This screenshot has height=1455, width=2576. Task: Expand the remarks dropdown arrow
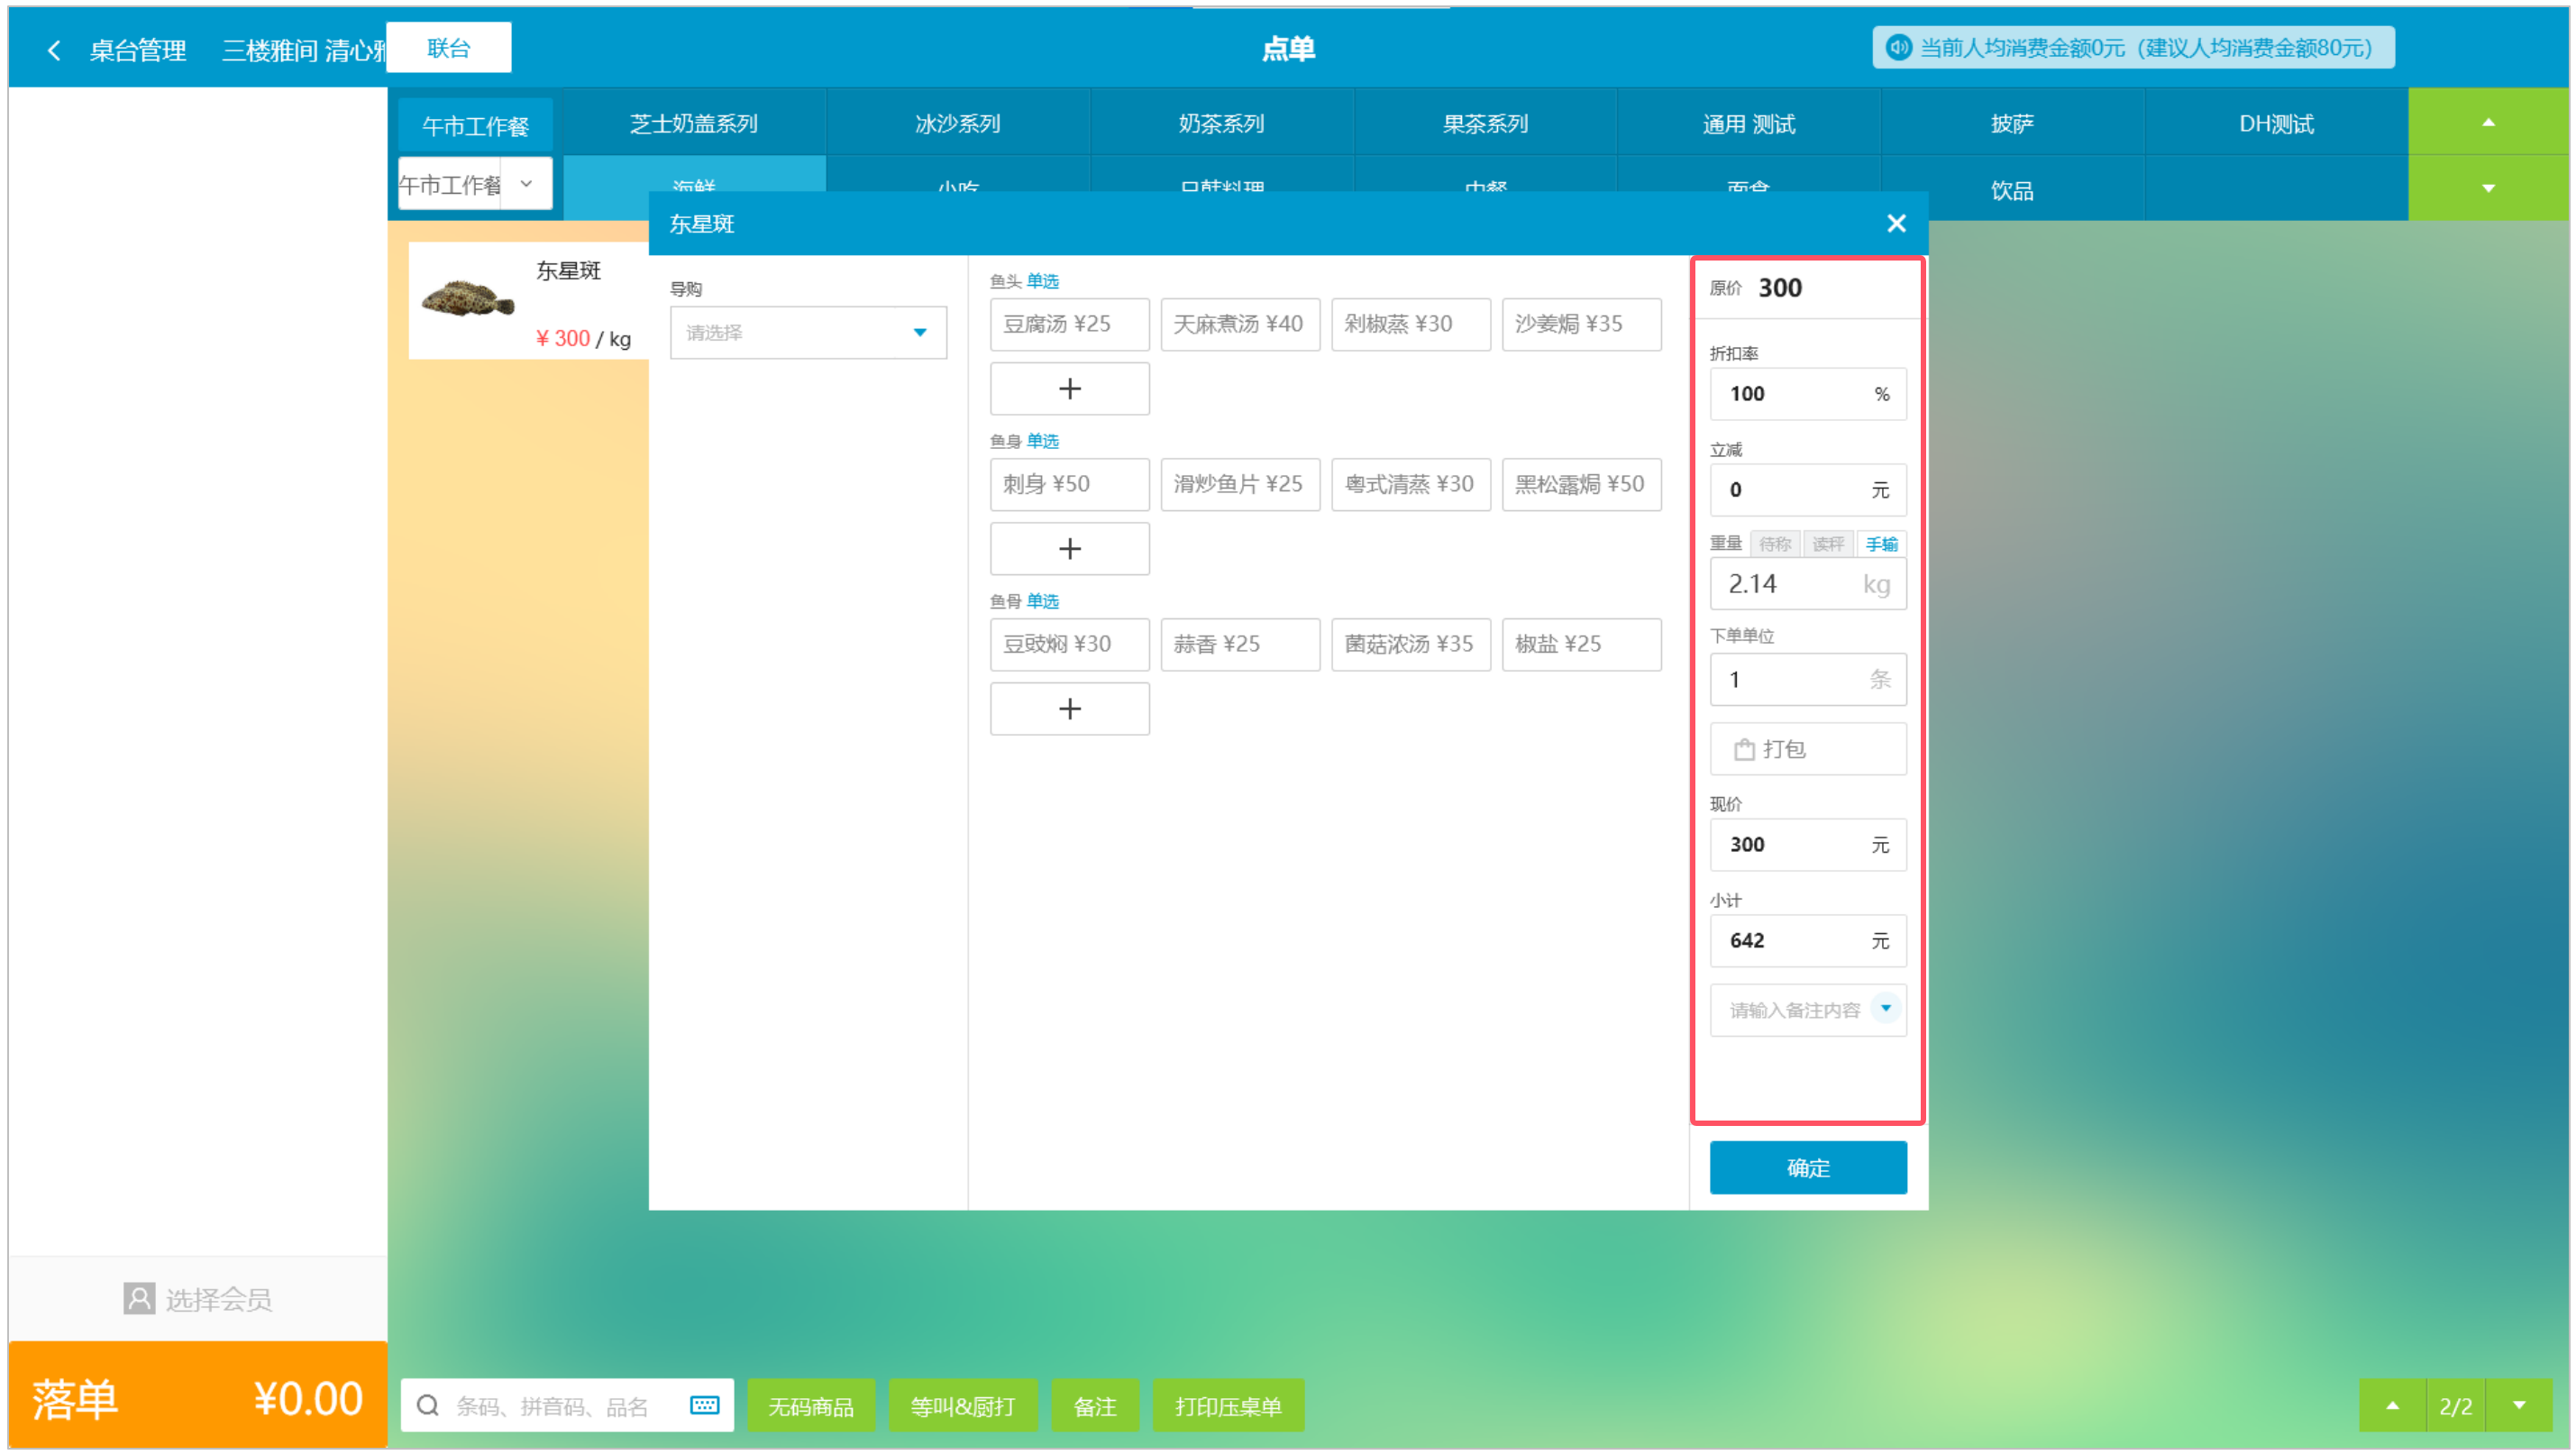pyautogui.click(x=1885, y=1008)
